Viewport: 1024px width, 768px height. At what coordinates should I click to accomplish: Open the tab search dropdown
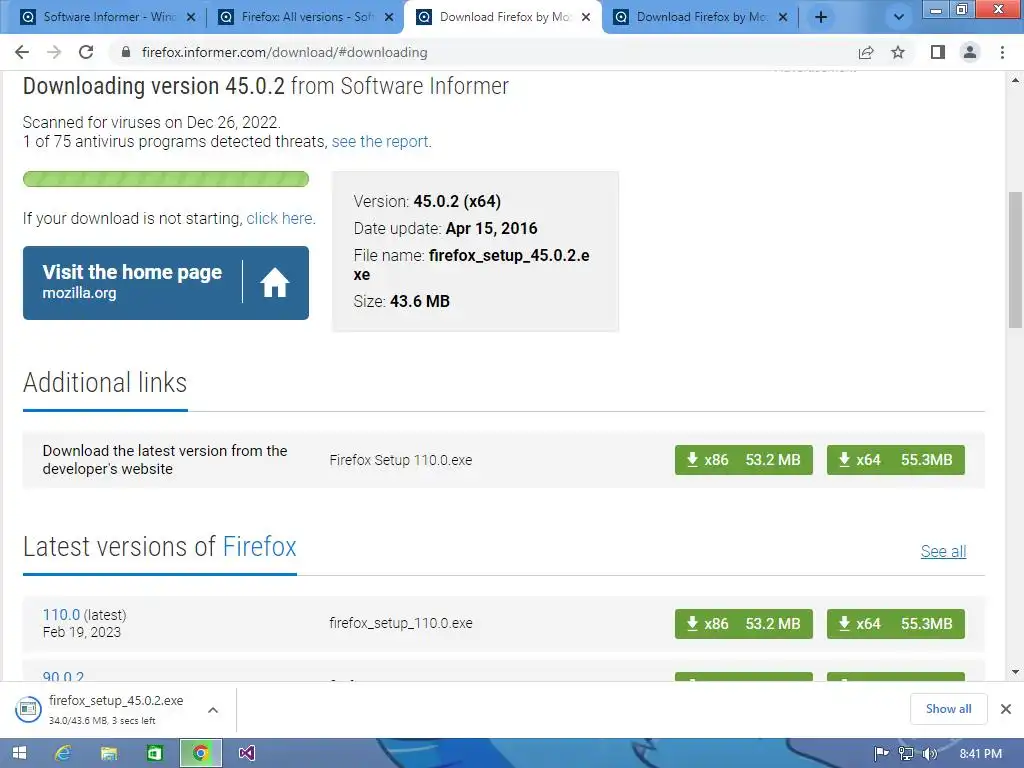899,17
